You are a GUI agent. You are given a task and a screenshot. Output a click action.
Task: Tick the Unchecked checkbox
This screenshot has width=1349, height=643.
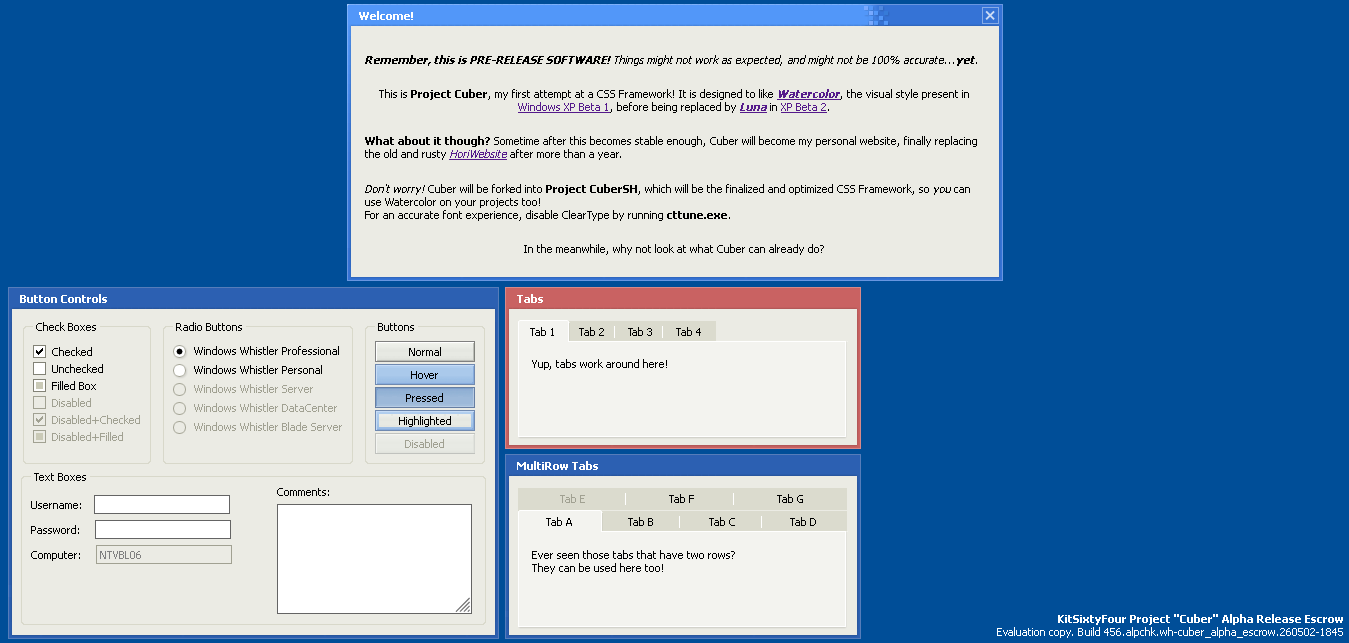click(40, 369)
